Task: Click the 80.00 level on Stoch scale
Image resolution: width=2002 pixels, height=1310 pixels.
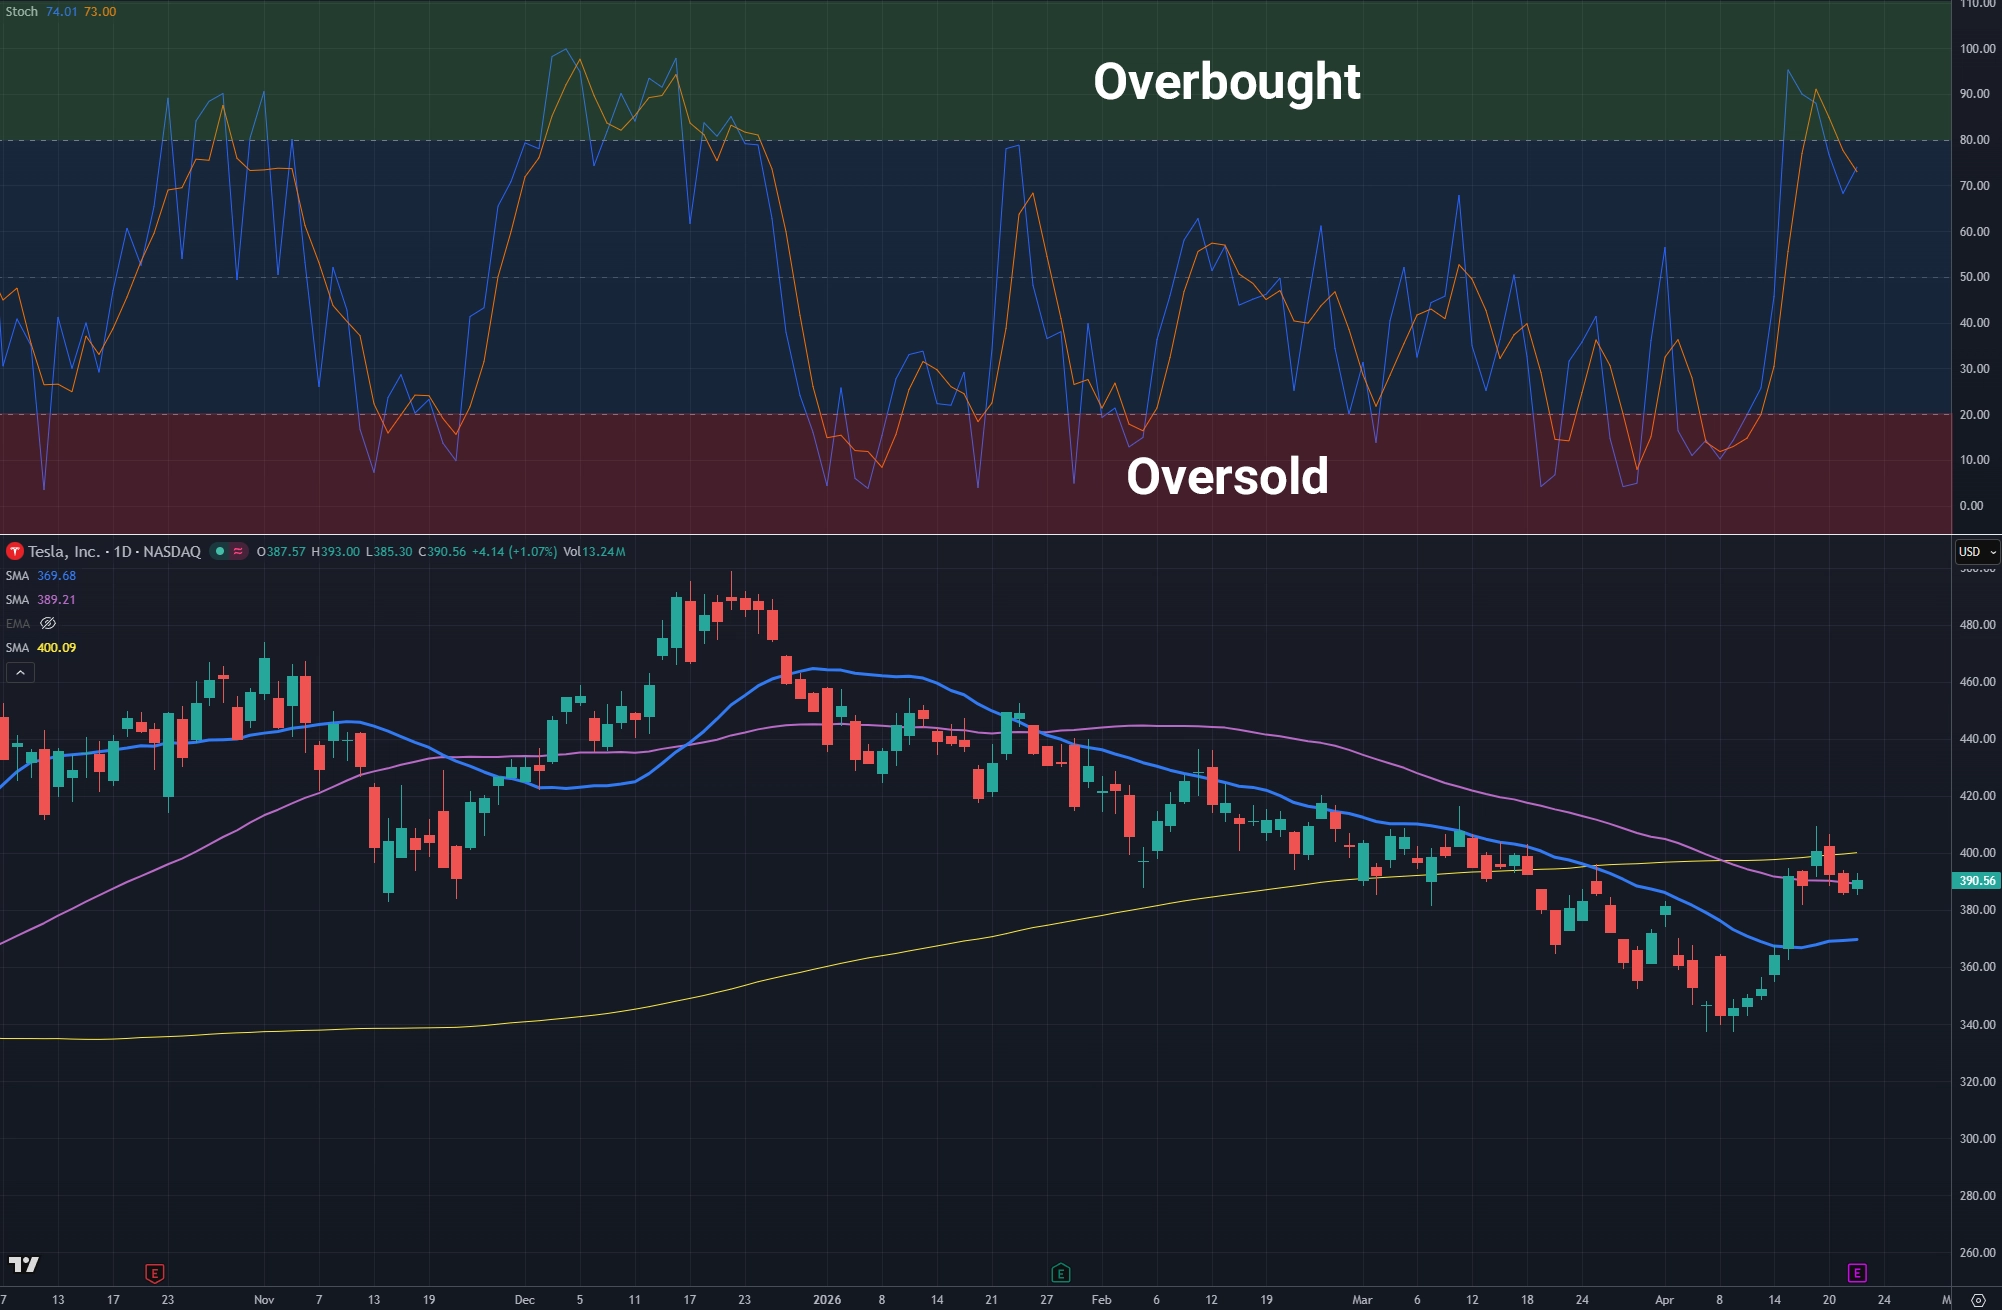Action: click(1975, 140)
